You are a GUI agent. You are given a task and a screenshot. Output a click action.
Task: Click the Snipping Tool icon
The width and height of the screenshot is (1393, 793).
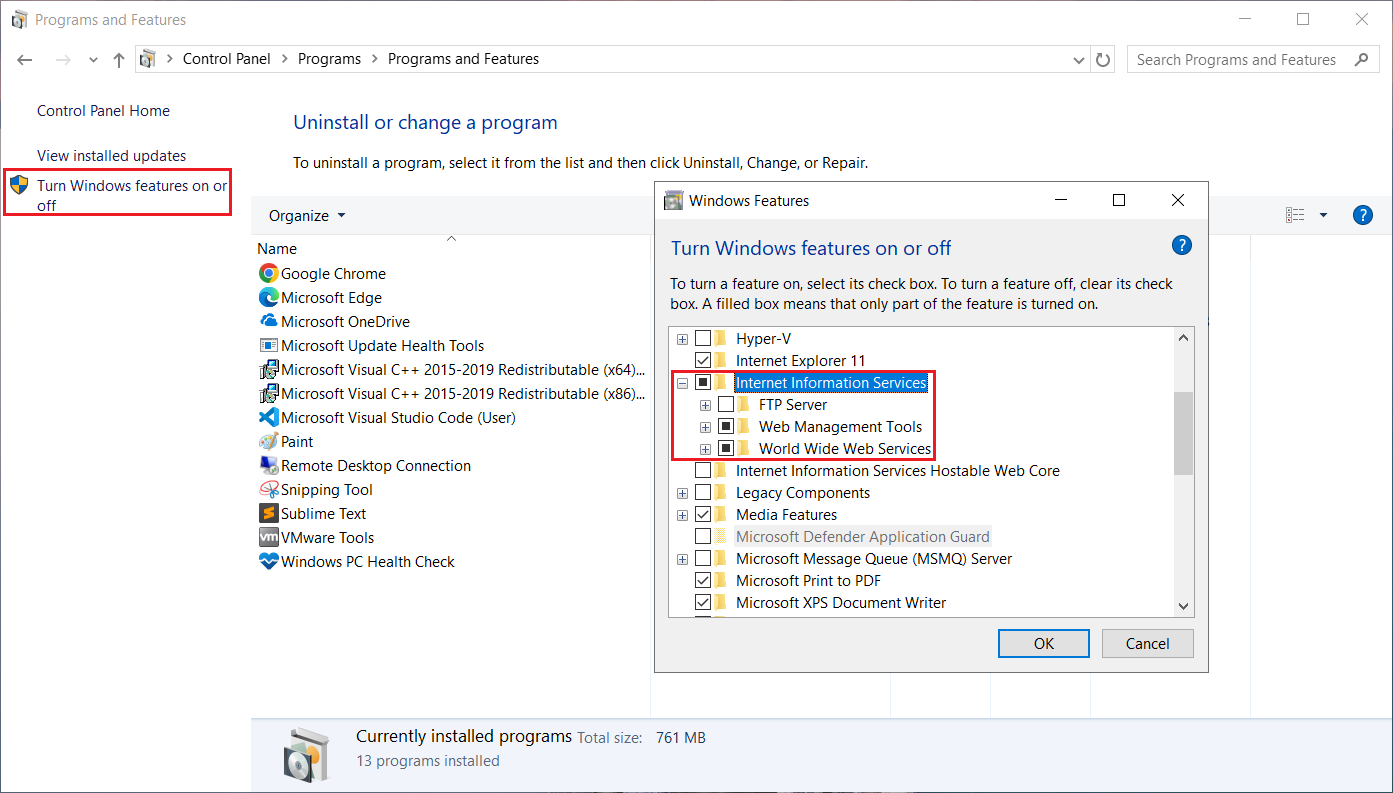click(267, 489)
